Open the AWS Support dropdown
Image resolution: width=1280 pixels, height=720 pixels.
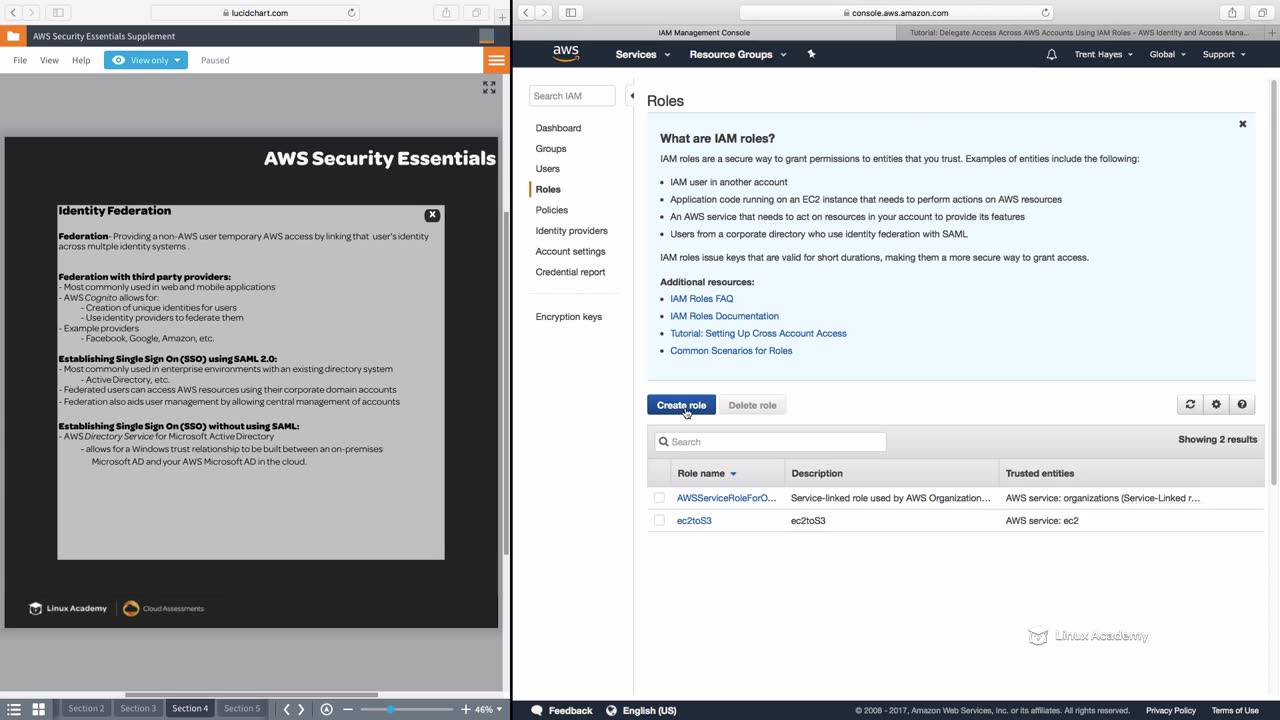click(x=1224, y=54)
